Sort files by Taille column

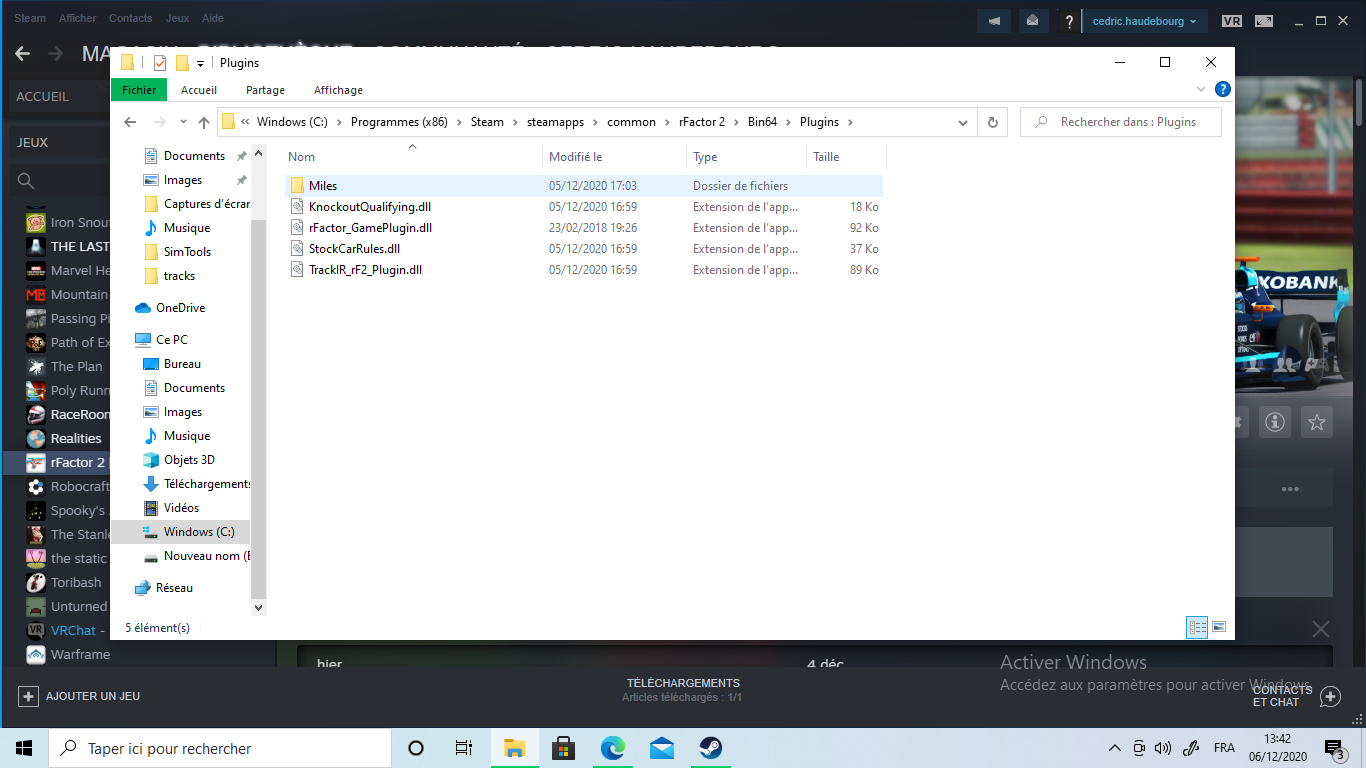click(x=846, y=157)
